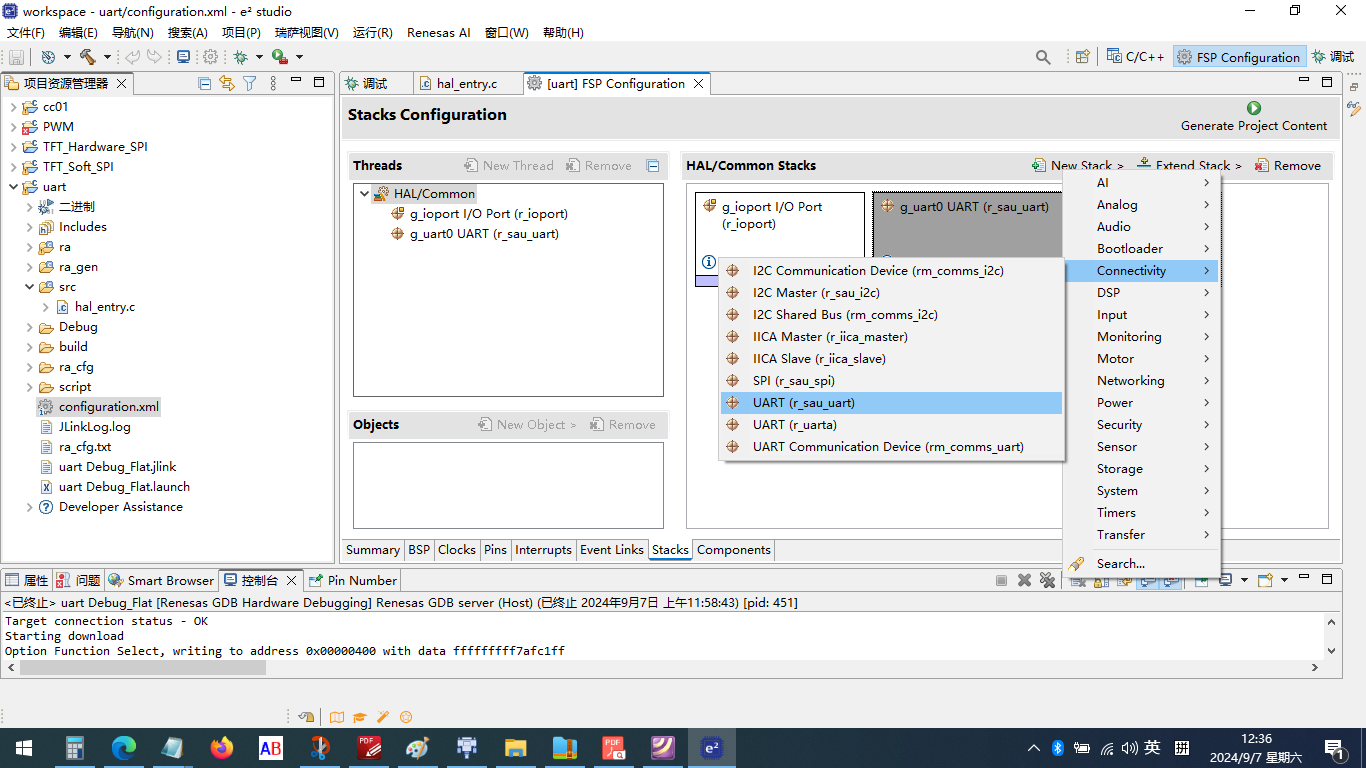Click the Open Perspective icon
This screenshot has height=768, width=1366.
(1082, 57)
